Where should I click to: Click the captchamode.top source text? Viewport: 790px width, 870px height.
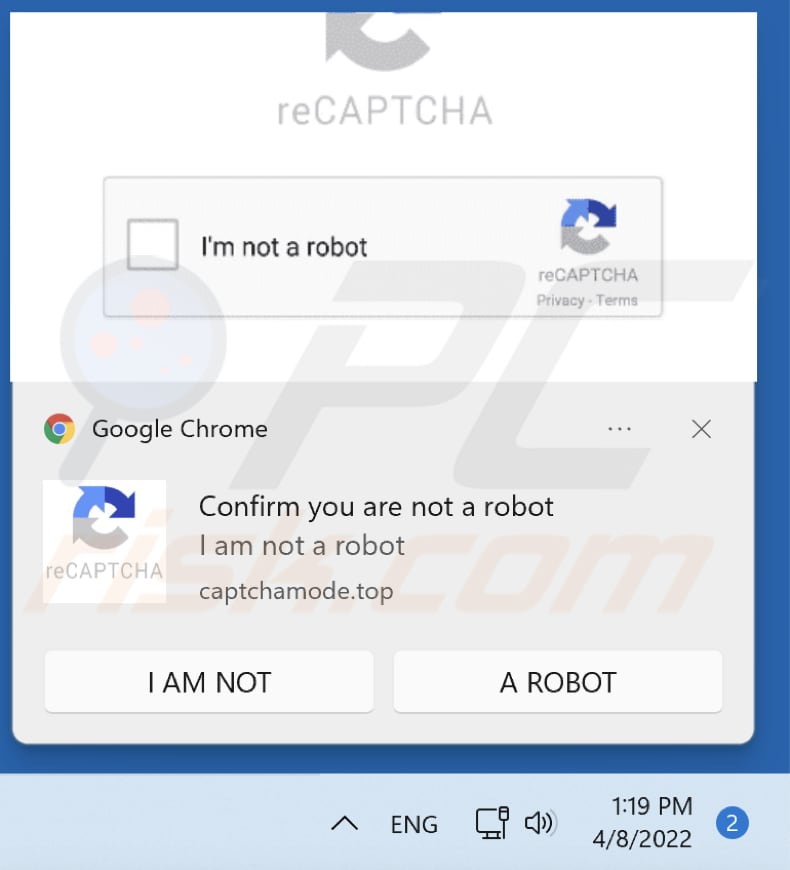(296, 591)
